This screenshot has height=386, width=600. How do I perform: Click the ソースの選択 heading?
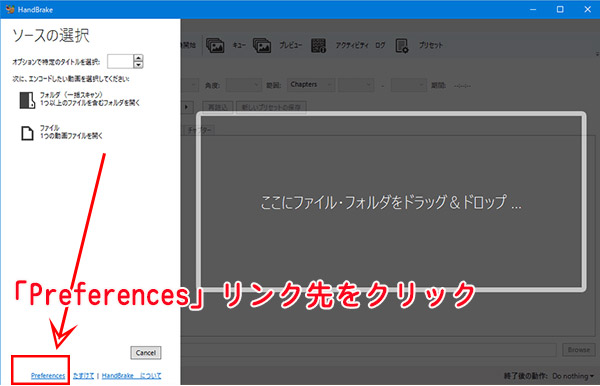51,36
